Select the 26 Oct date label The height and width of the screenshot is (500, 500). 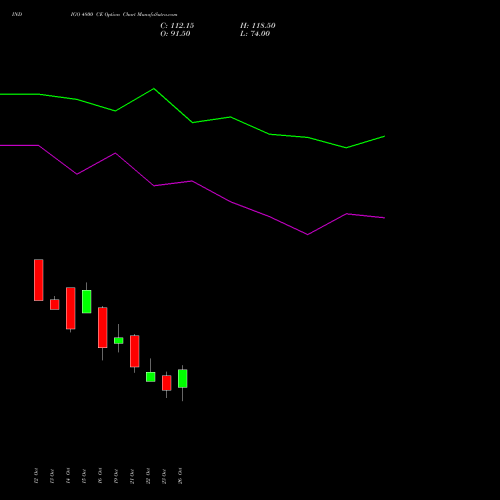pos(180,476)
